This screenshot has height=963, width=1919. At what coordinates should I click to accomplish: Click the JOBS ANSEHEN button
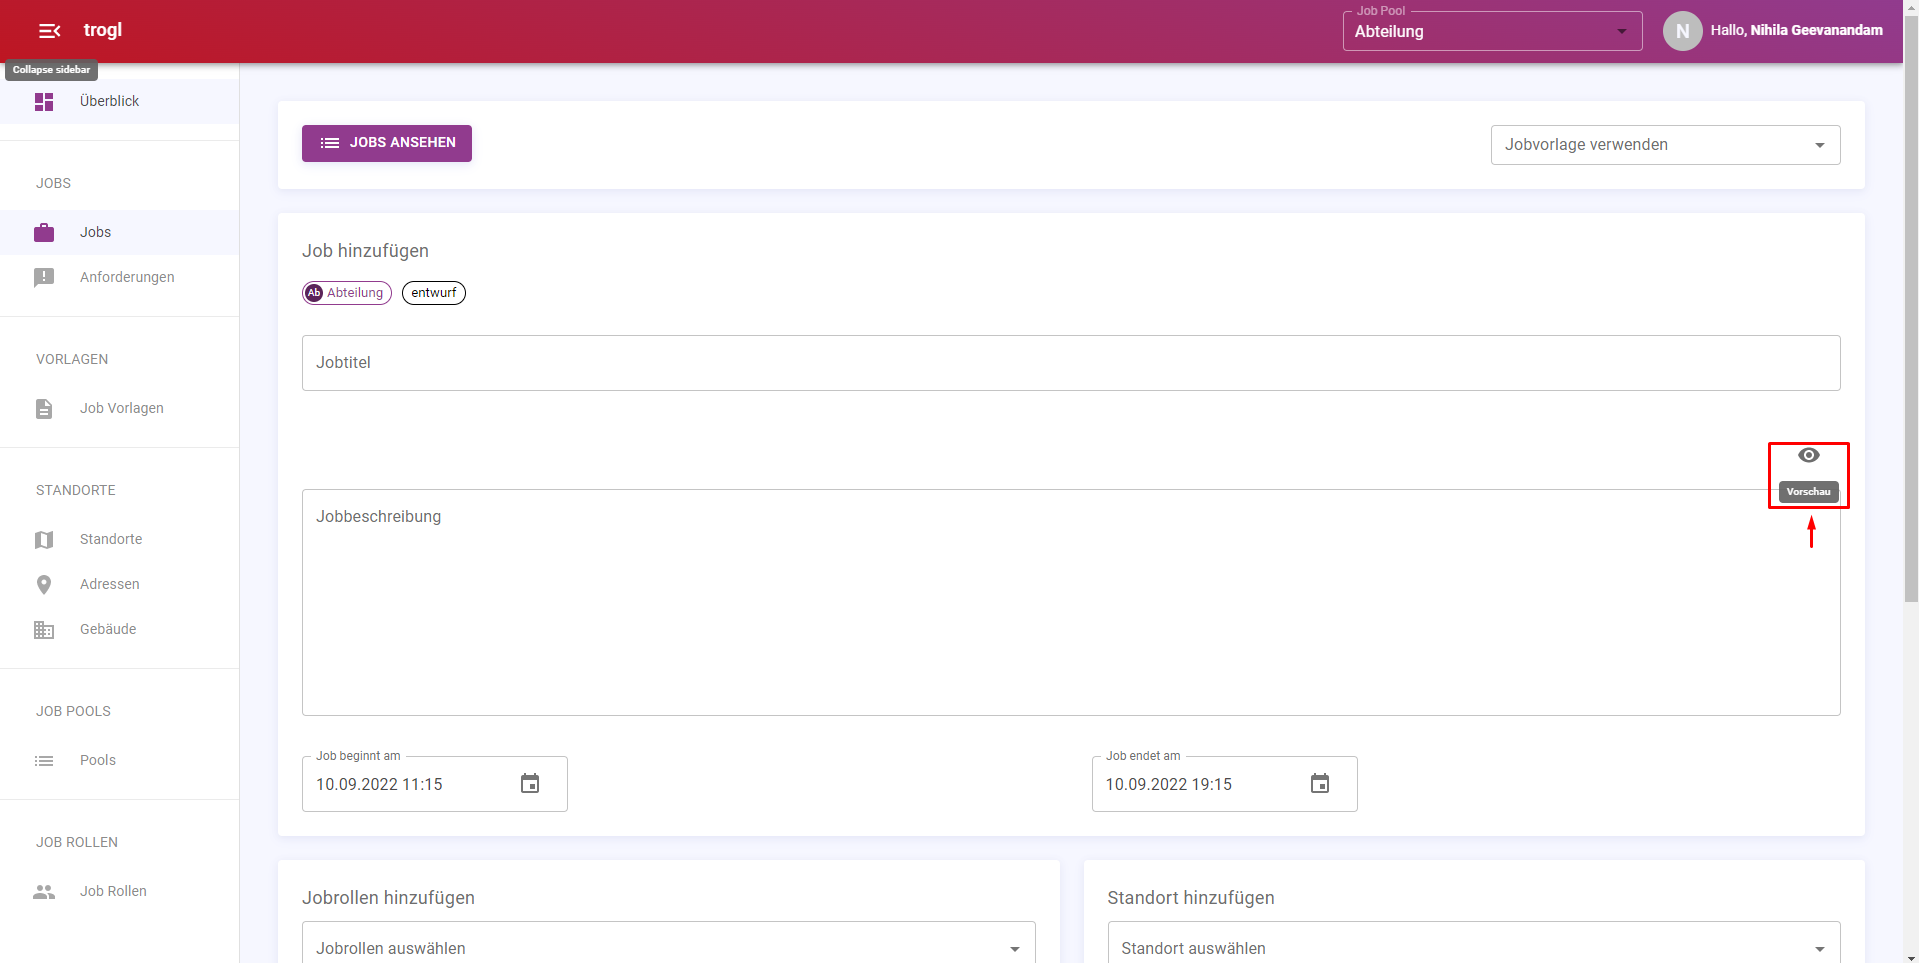(387, 143)
